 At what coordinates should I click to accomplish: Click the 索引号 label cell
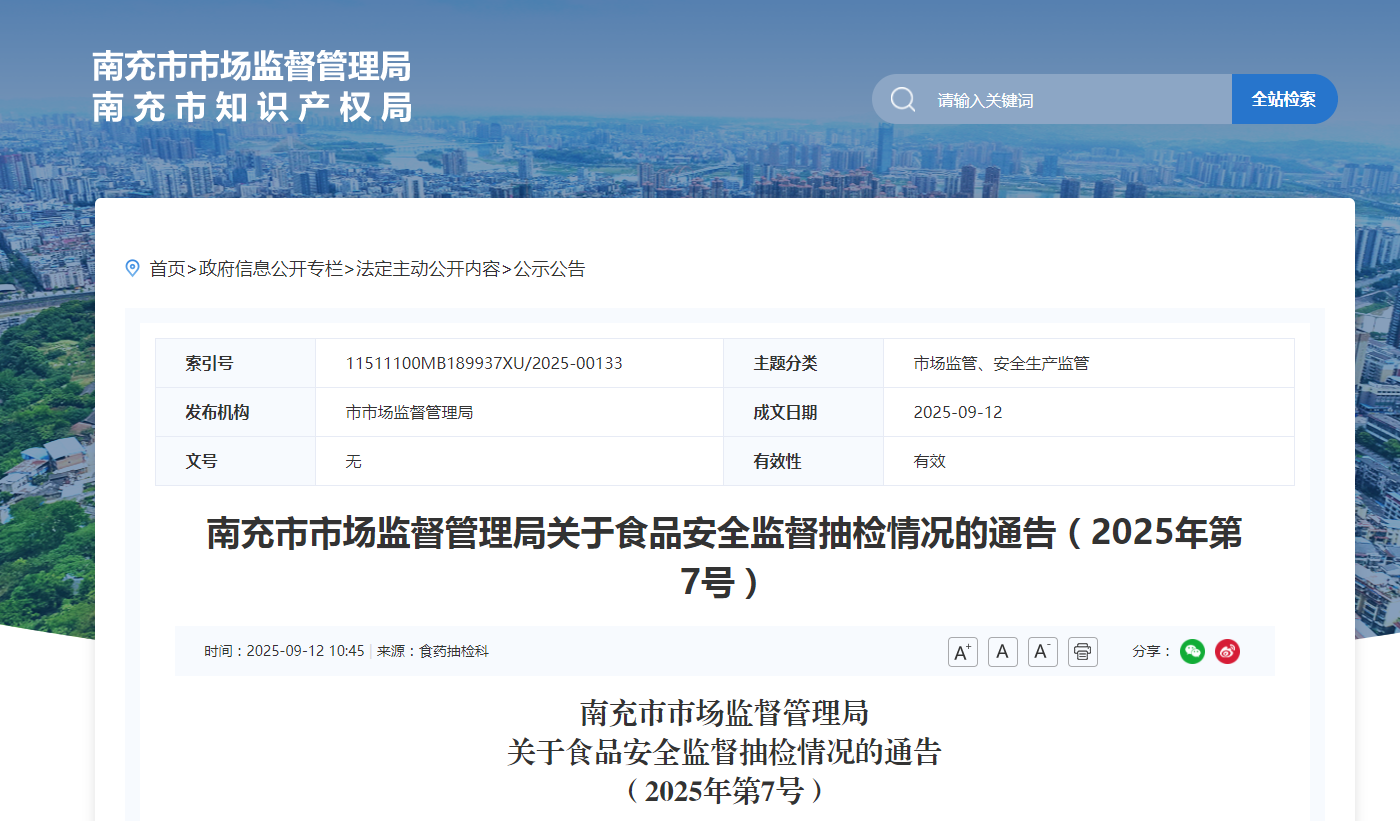click(236, 363)
